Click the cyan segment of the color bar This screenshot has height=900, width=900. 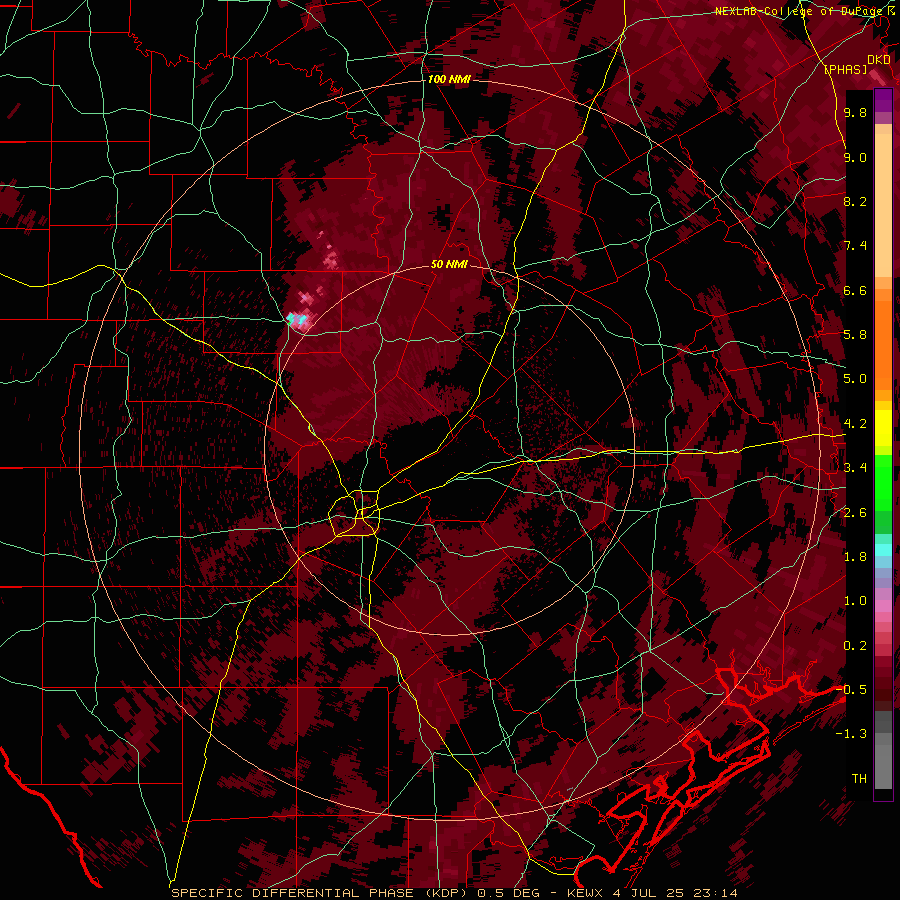(x=883, y=550)
